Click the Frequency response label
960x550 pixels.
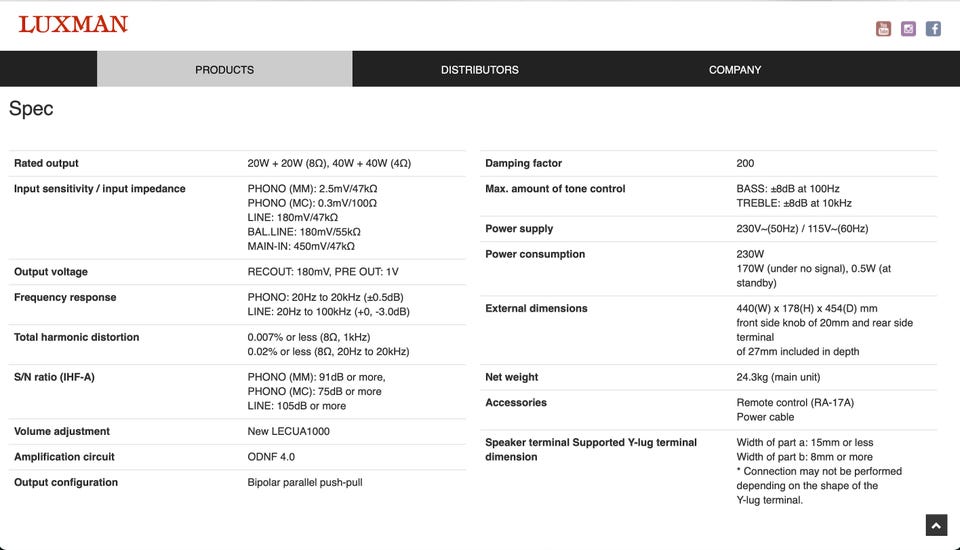pyautogui.click(x=65, y=297)
